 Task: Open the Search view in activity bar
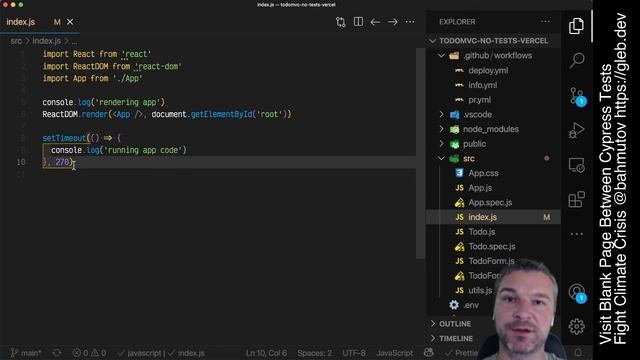pos(576,60)
